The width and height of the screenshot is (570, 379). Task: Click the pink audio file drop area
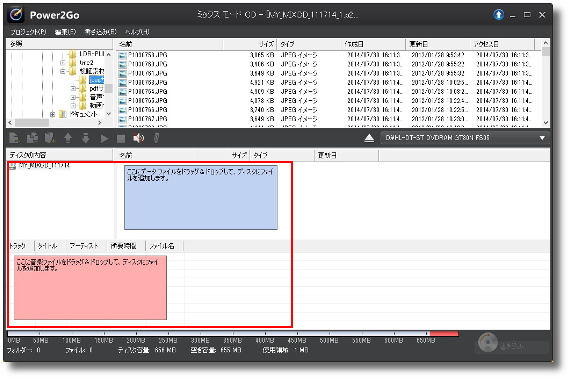[x=90, y=287]
